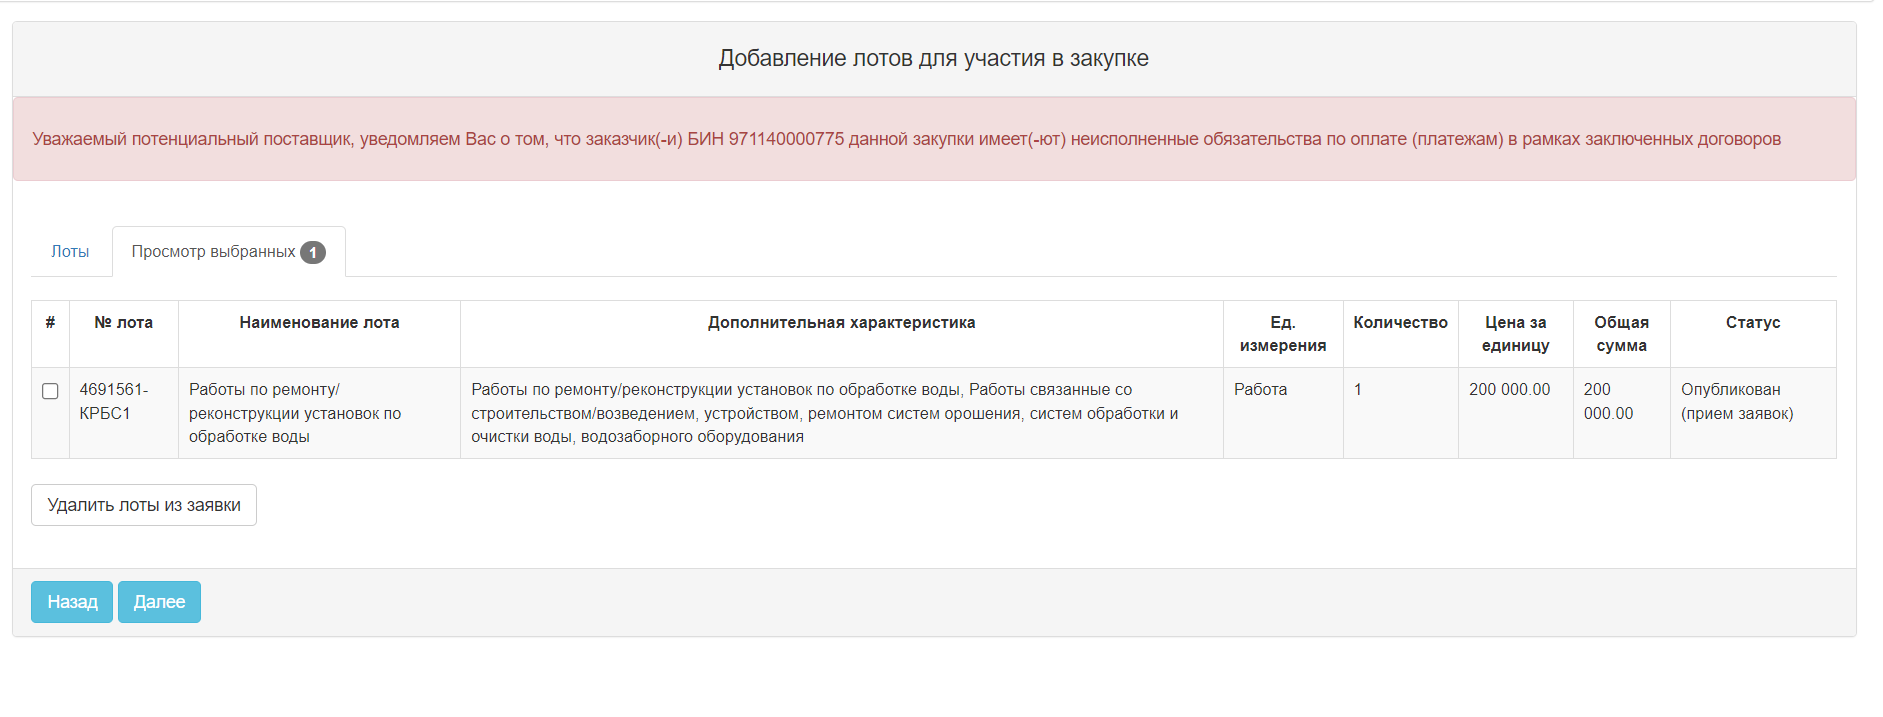The width and height of the screenshot is (1883, 717).
Task: Click the Общая сумма column header
Action: 1621,334
